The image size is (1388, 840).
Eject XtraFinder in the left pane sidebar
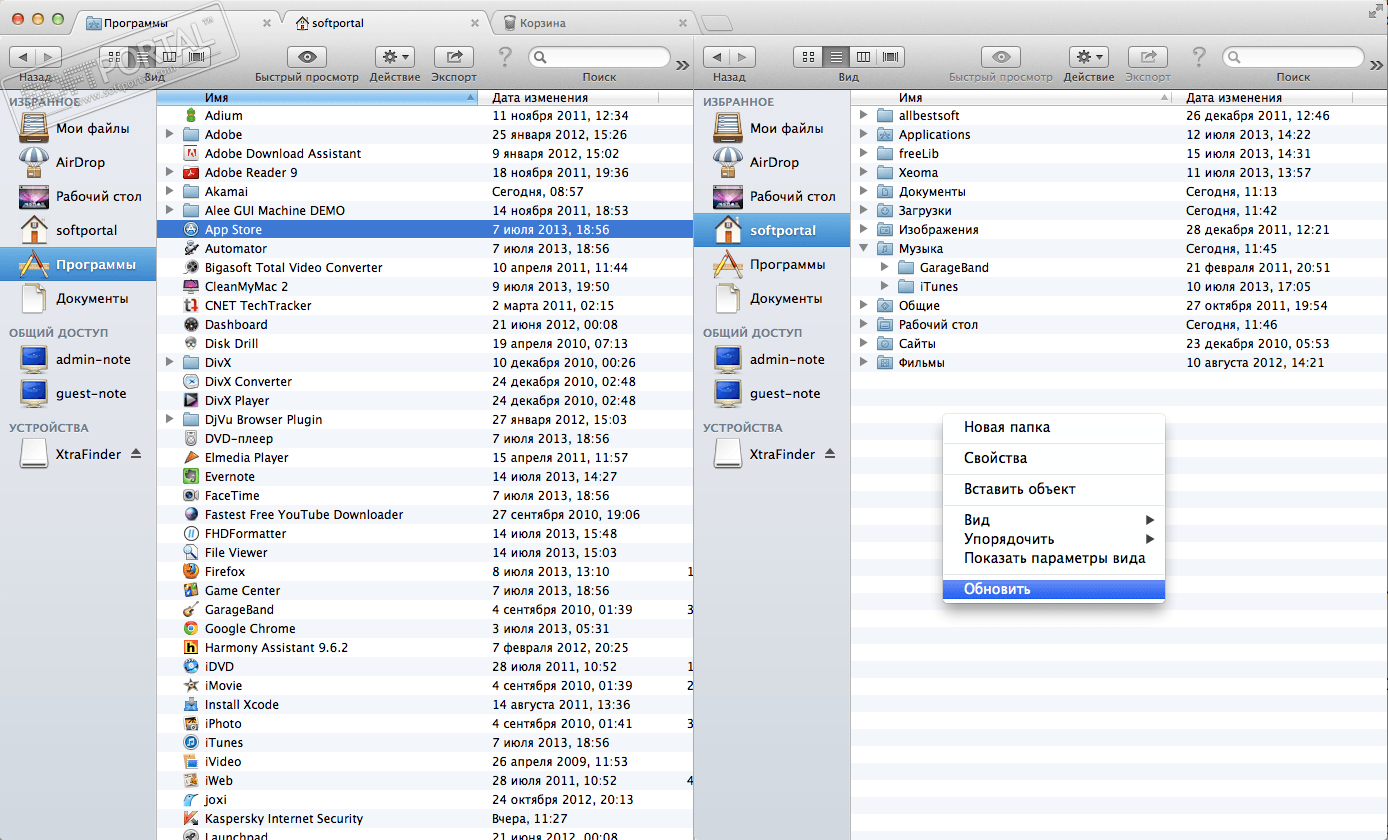(x=136, y=454)
